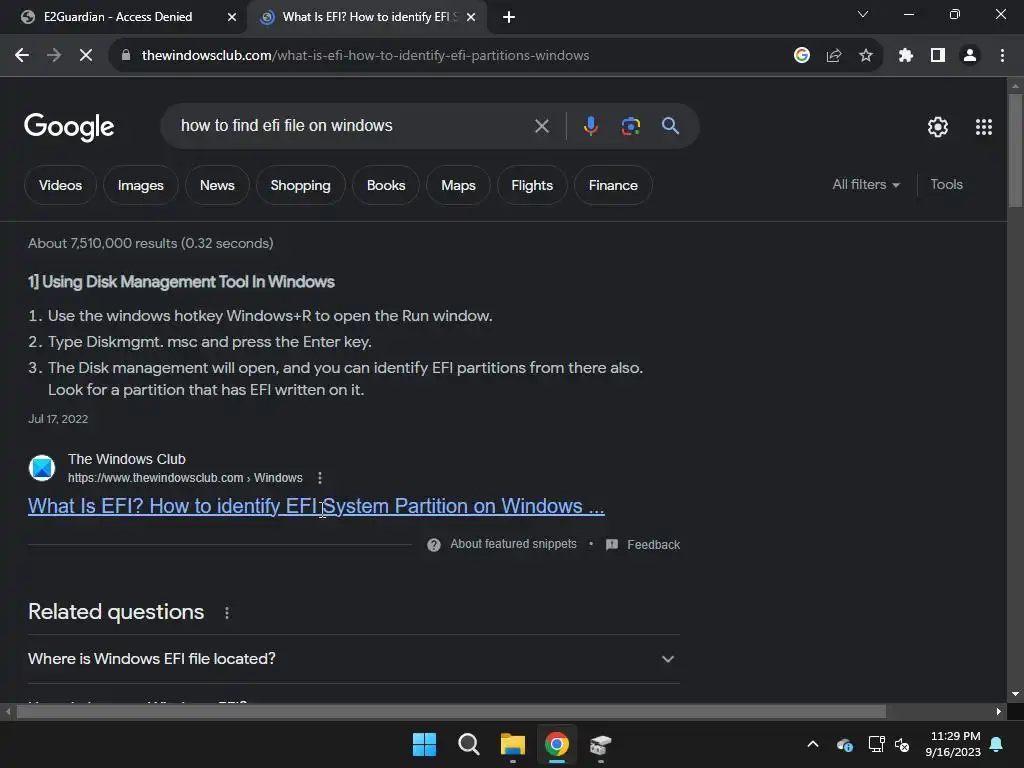Image resolution: width=1024 pixels, height=768 pixels.
Task: Click the Google icon in address bar
Action: [x=801, y=56]
